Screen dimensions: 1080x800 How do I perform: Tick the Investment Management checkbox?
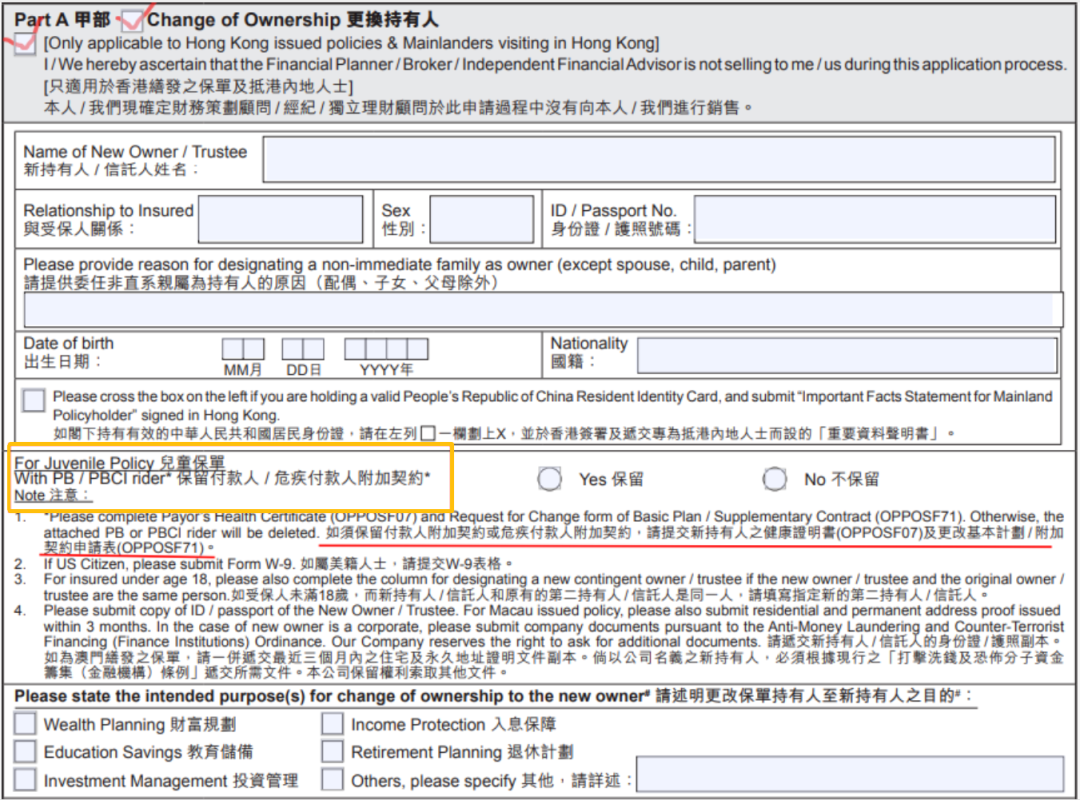[25, 779]
